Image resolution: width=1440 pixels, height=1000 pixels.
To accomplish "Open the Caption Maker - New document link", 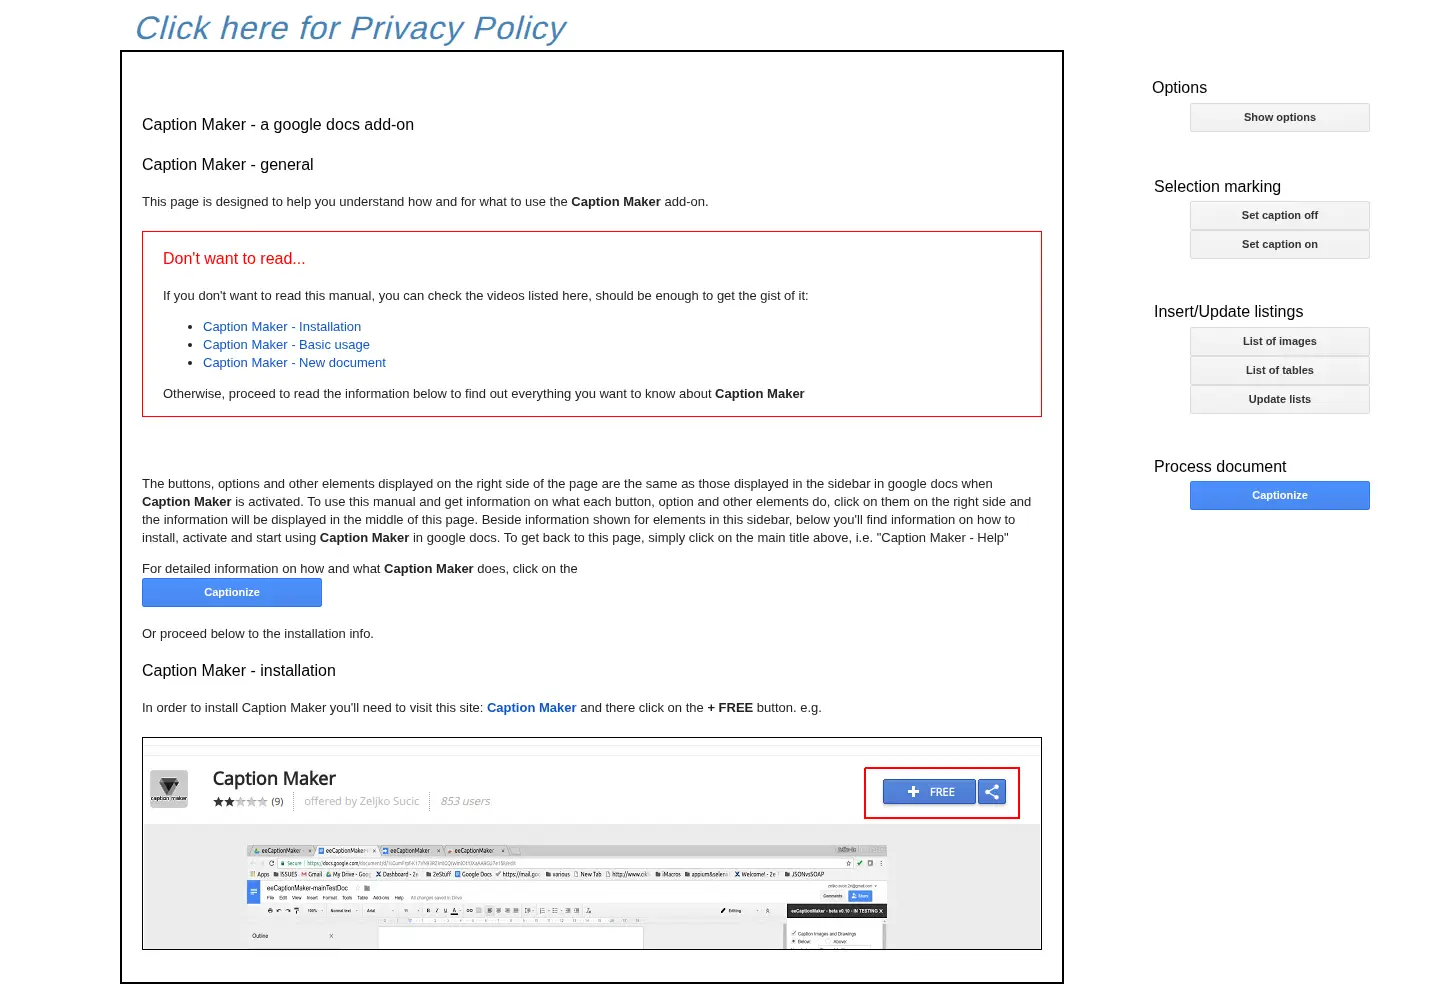I will pos(294,363).
